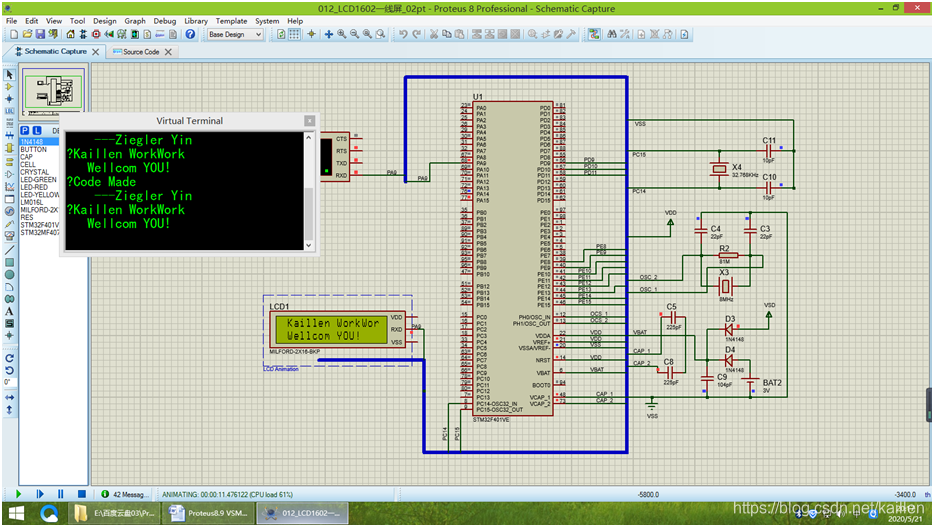Click the Virtual Terminal scroll-down arrow
Screen dimensions: 934x527
click(309, 245)
